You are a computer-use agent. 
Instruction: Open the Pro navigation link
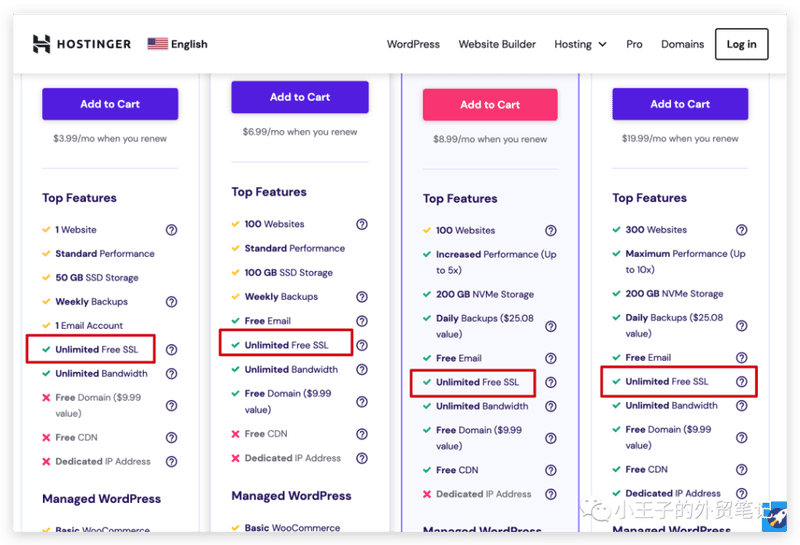pyautogui.click(x=634, y=44)
